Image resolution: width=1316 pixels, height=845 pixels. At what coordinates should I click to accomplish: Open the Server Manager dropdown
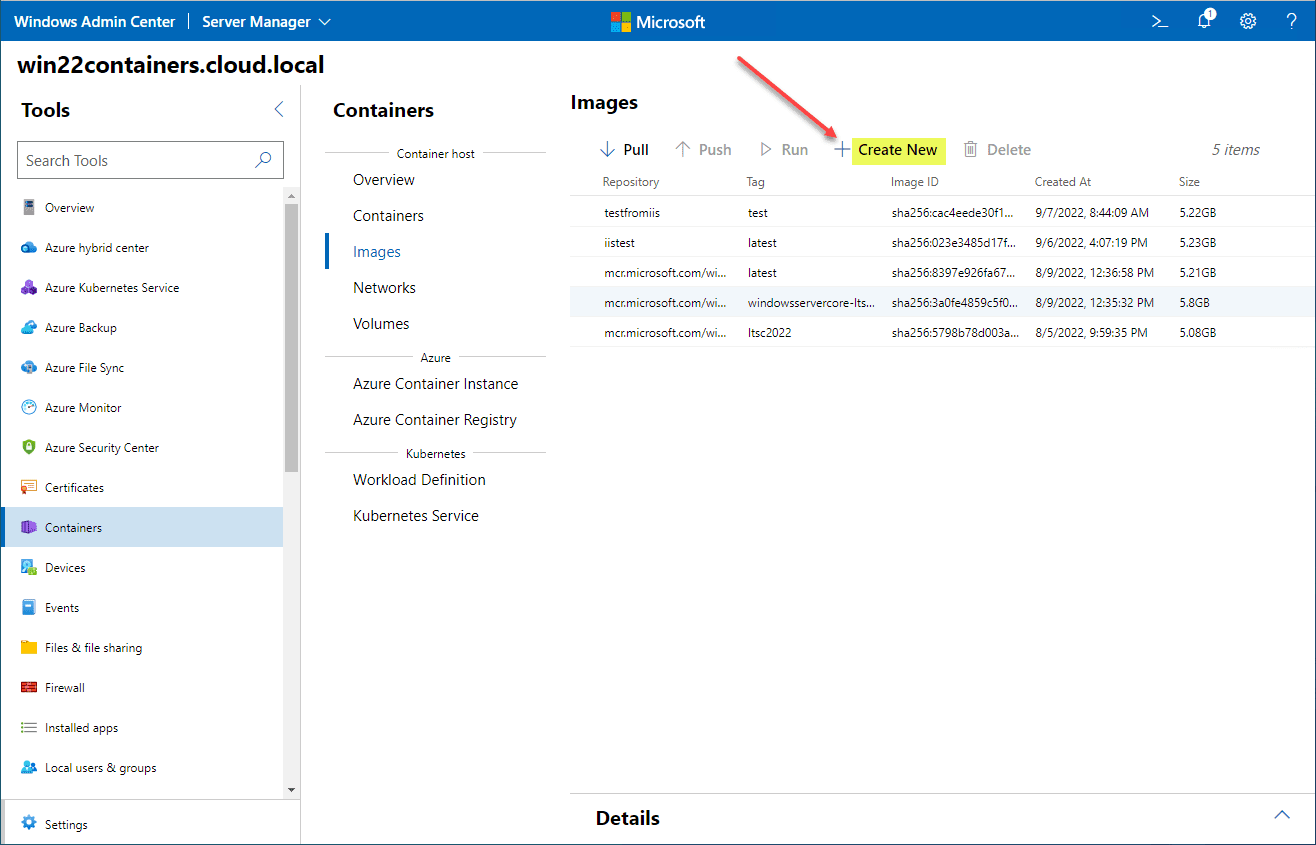(x=266, y=21)
